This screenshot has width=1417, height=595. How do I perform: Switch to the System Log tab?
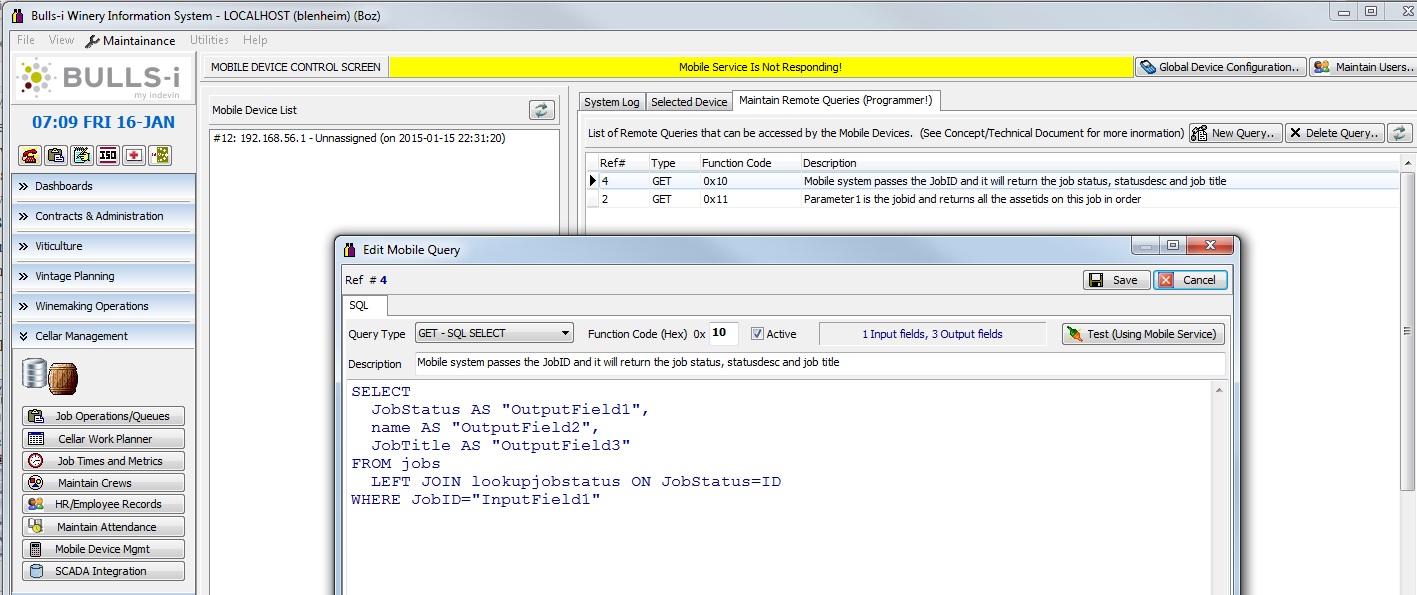[x=612, y=102]
